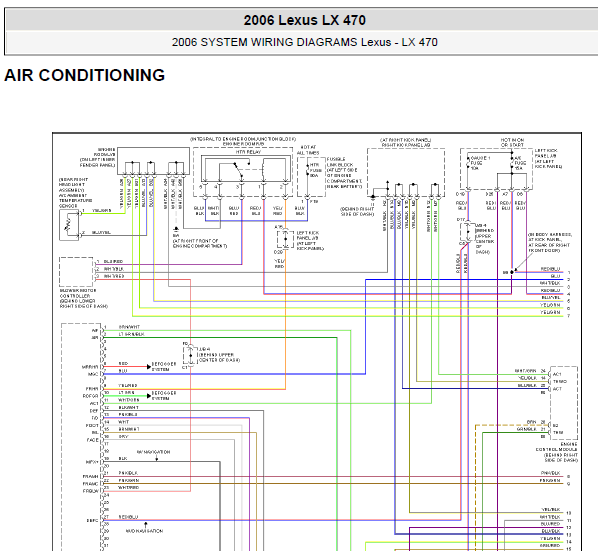The height and width of the screenshot is (551, 598).
Task: Click the 'AIR CONDITIONING' heading
Action: [x=84, y=75]
